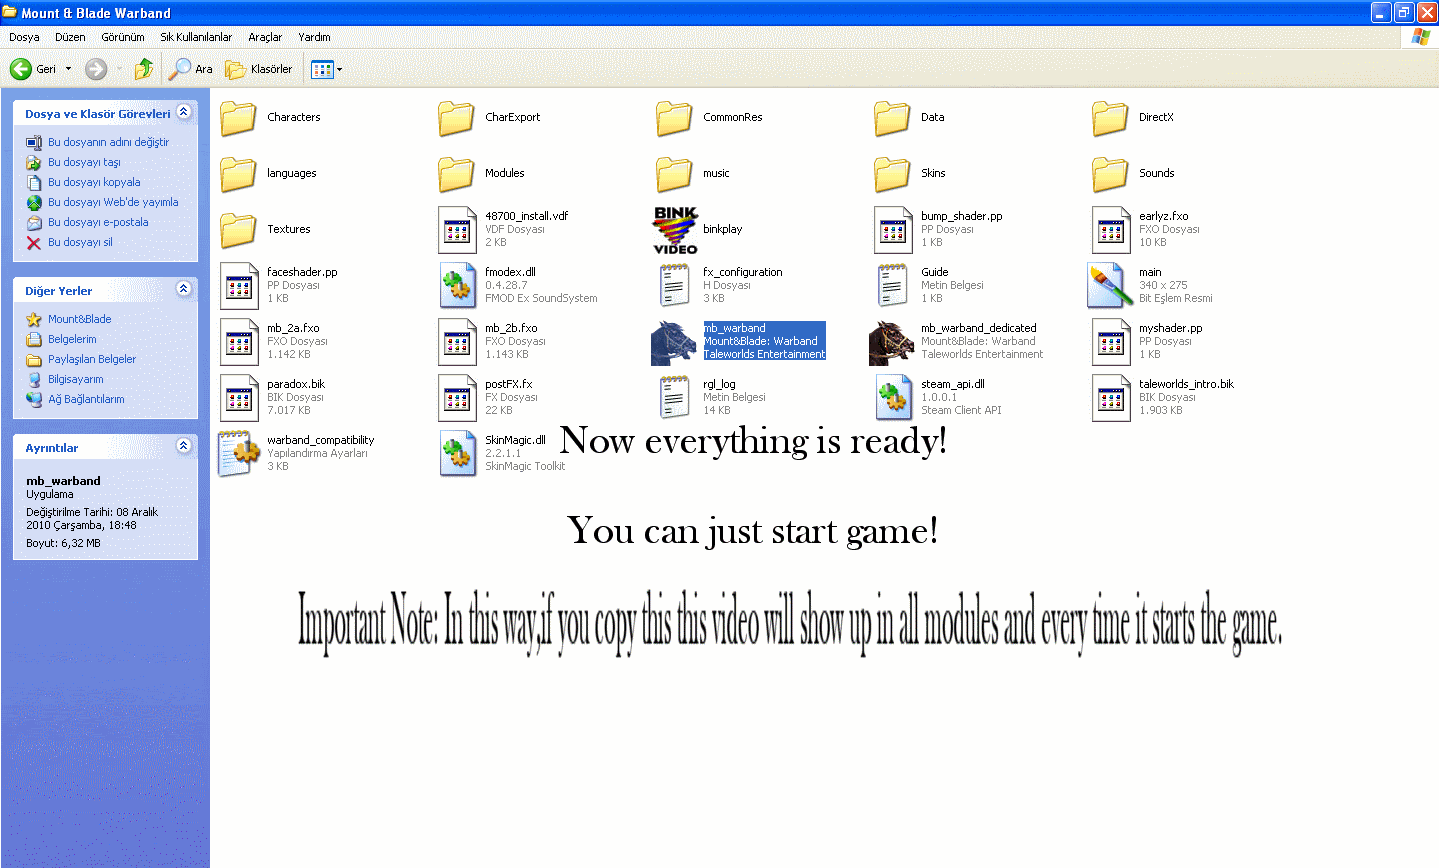This screenshot has width=1439, height=868.
Task: Select the mb_warband application icon
Action: pyautogui.click(x=674, y=342)
